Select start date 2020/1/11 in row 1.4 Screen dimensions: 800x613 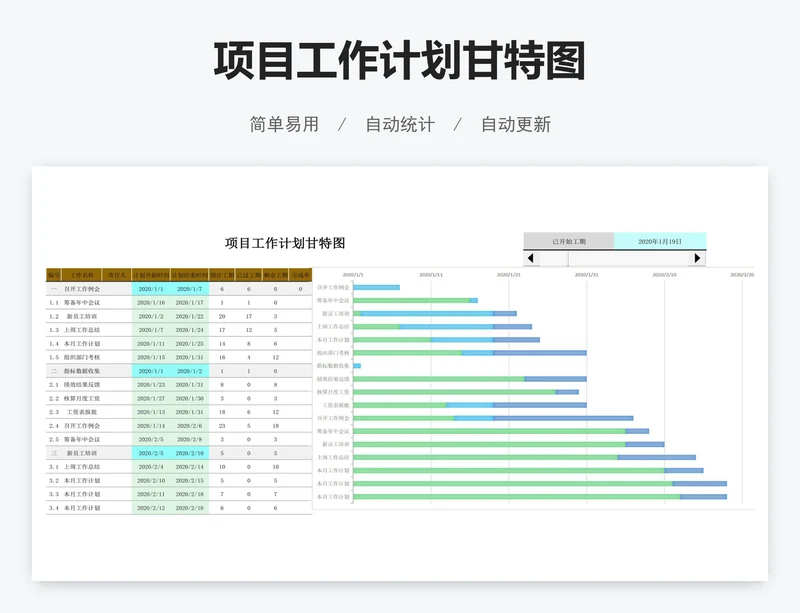point(151,344)
